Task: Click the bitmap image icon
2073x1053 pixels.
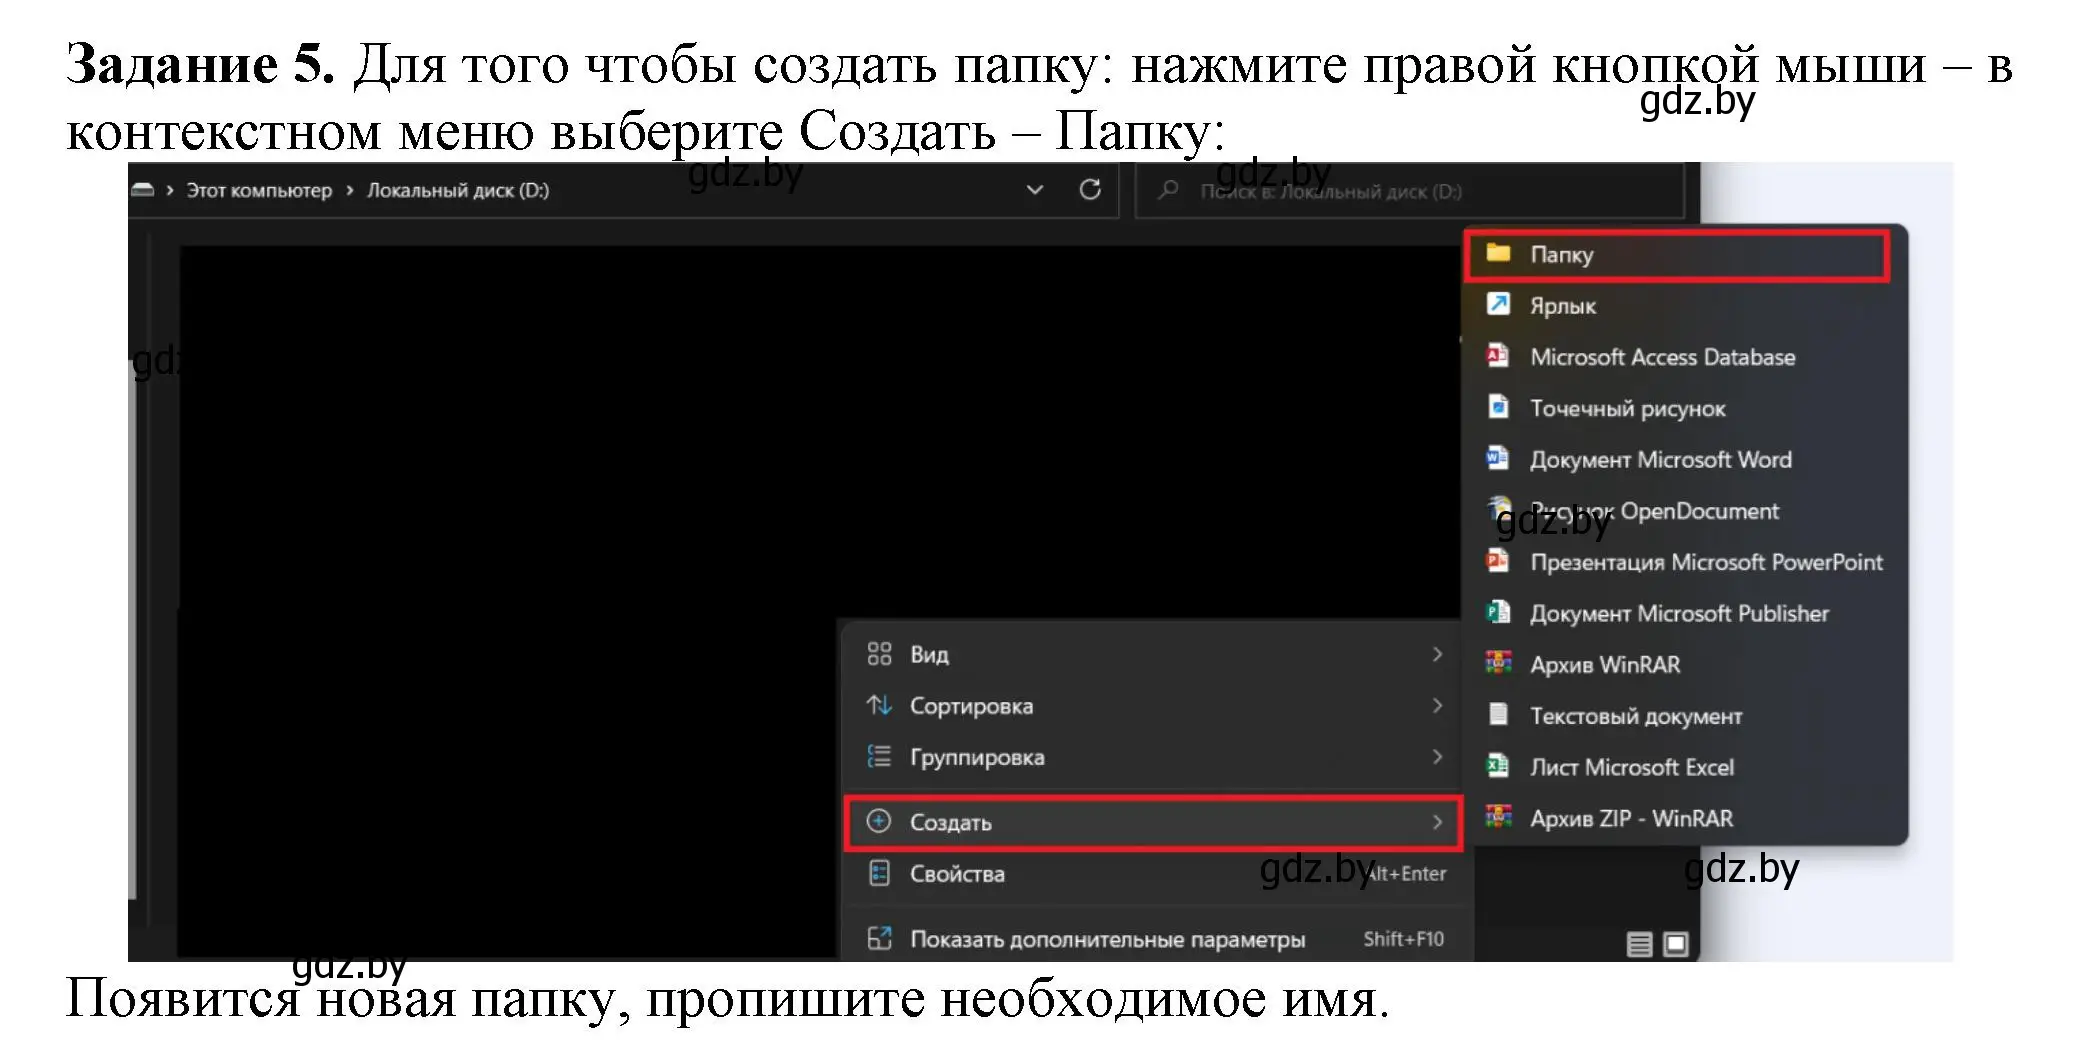Action: 1498,407
